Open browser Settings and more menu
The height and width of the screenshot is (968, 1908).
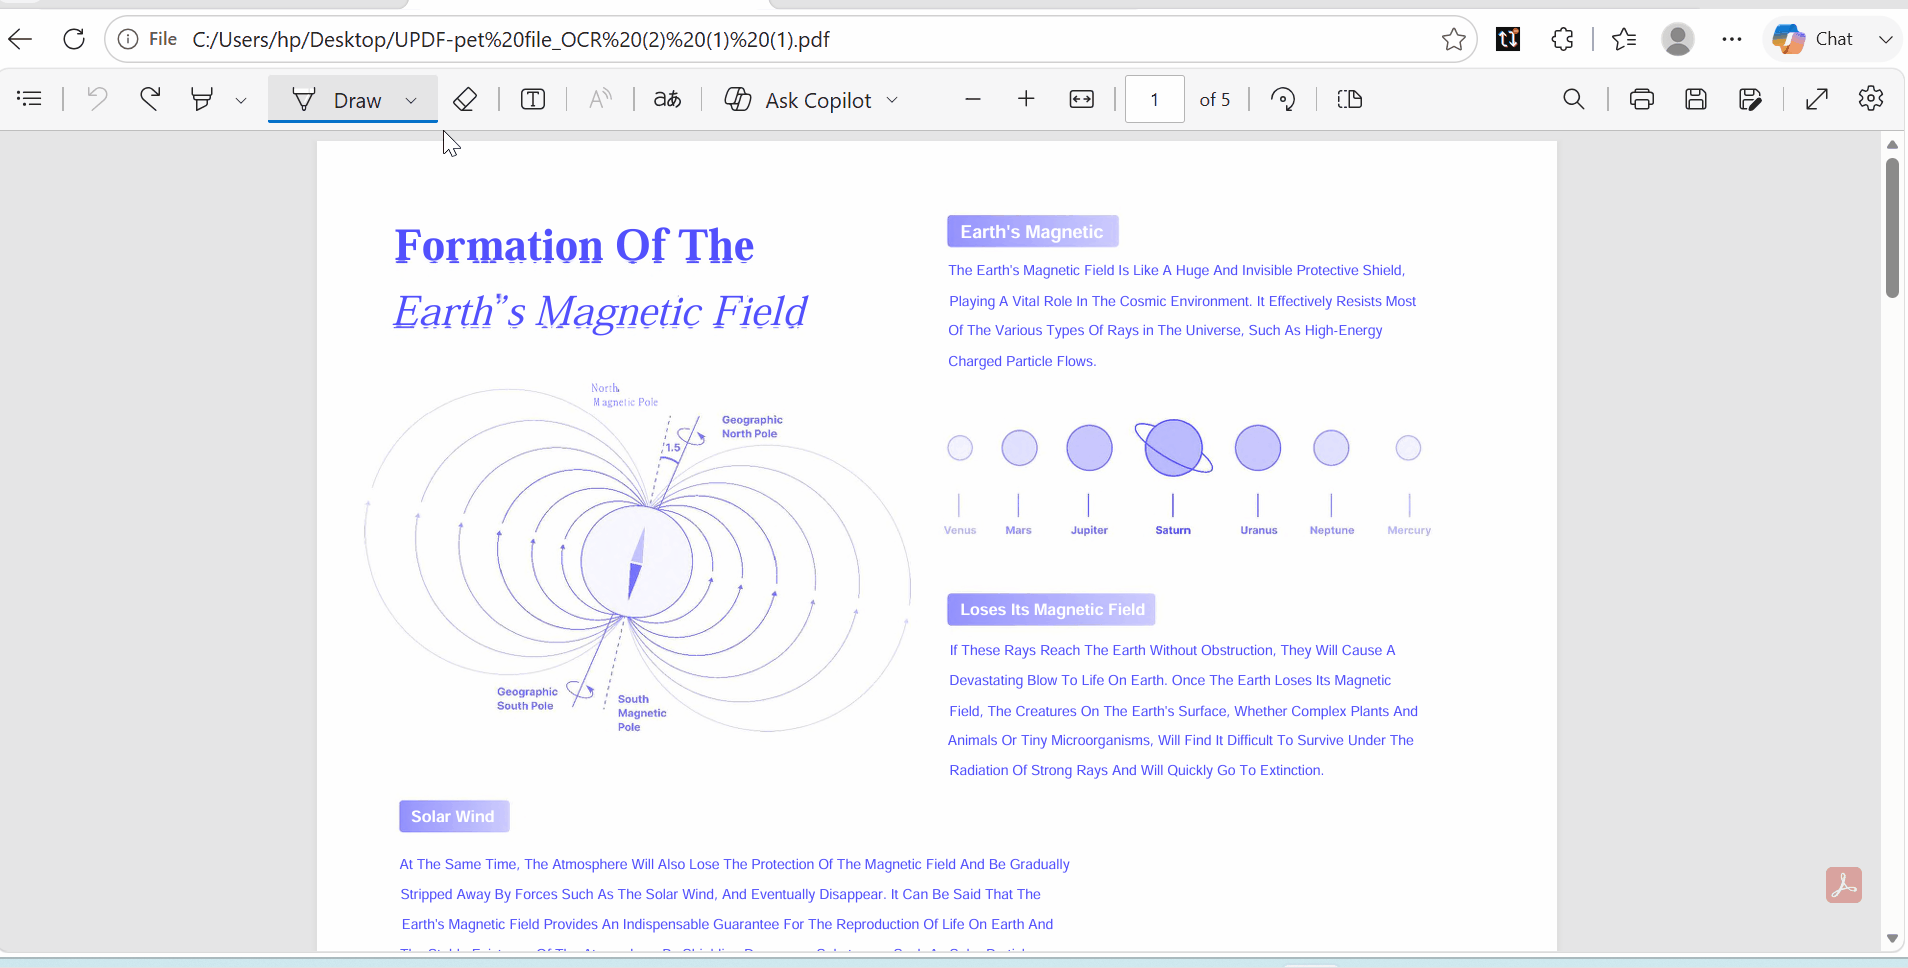(x=1732, y=39)
